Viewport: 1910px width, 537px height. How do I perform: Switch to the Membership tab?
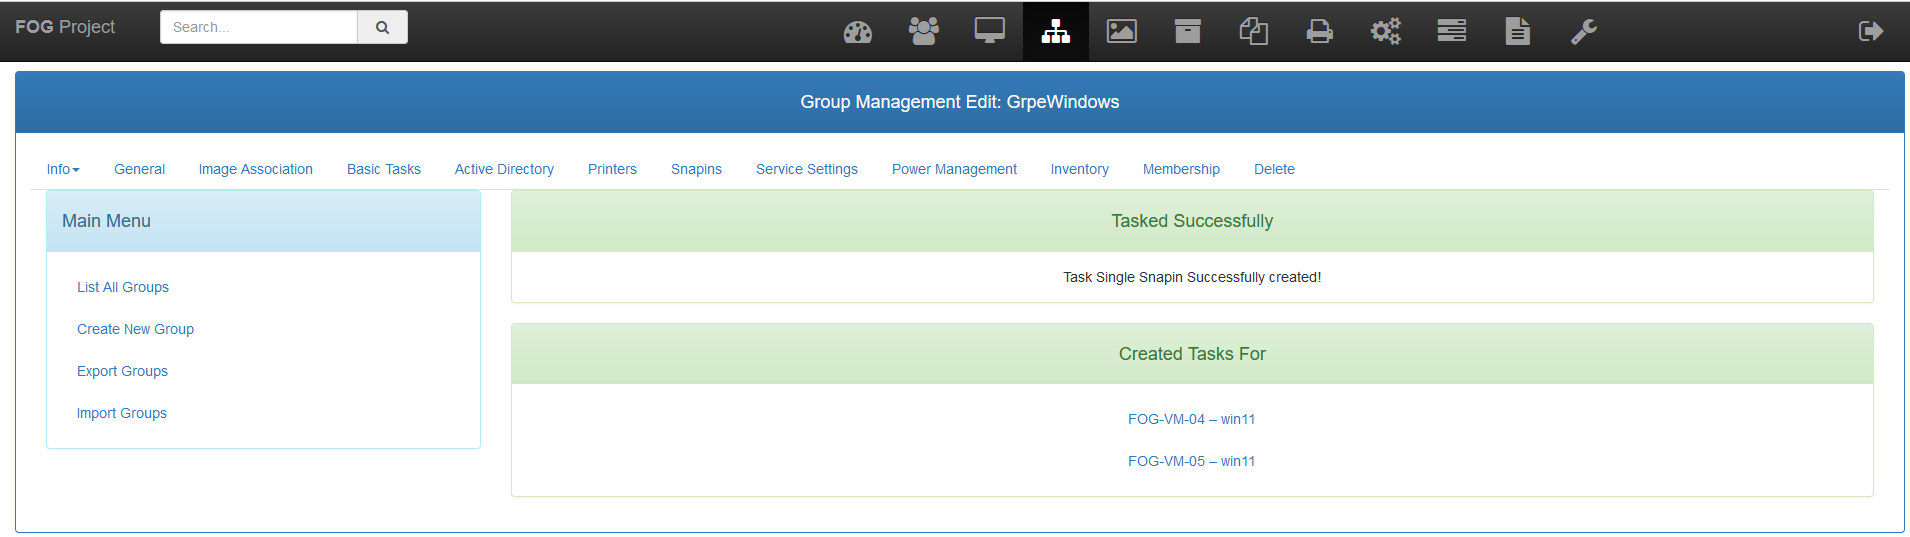[1180, 169]
